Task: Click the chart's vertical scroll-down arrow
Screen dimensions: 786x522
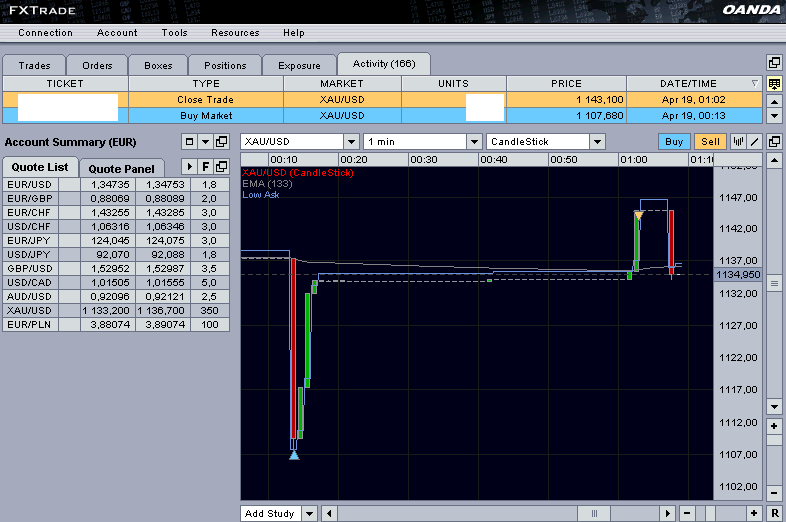Action: click(x=774, y=407)
